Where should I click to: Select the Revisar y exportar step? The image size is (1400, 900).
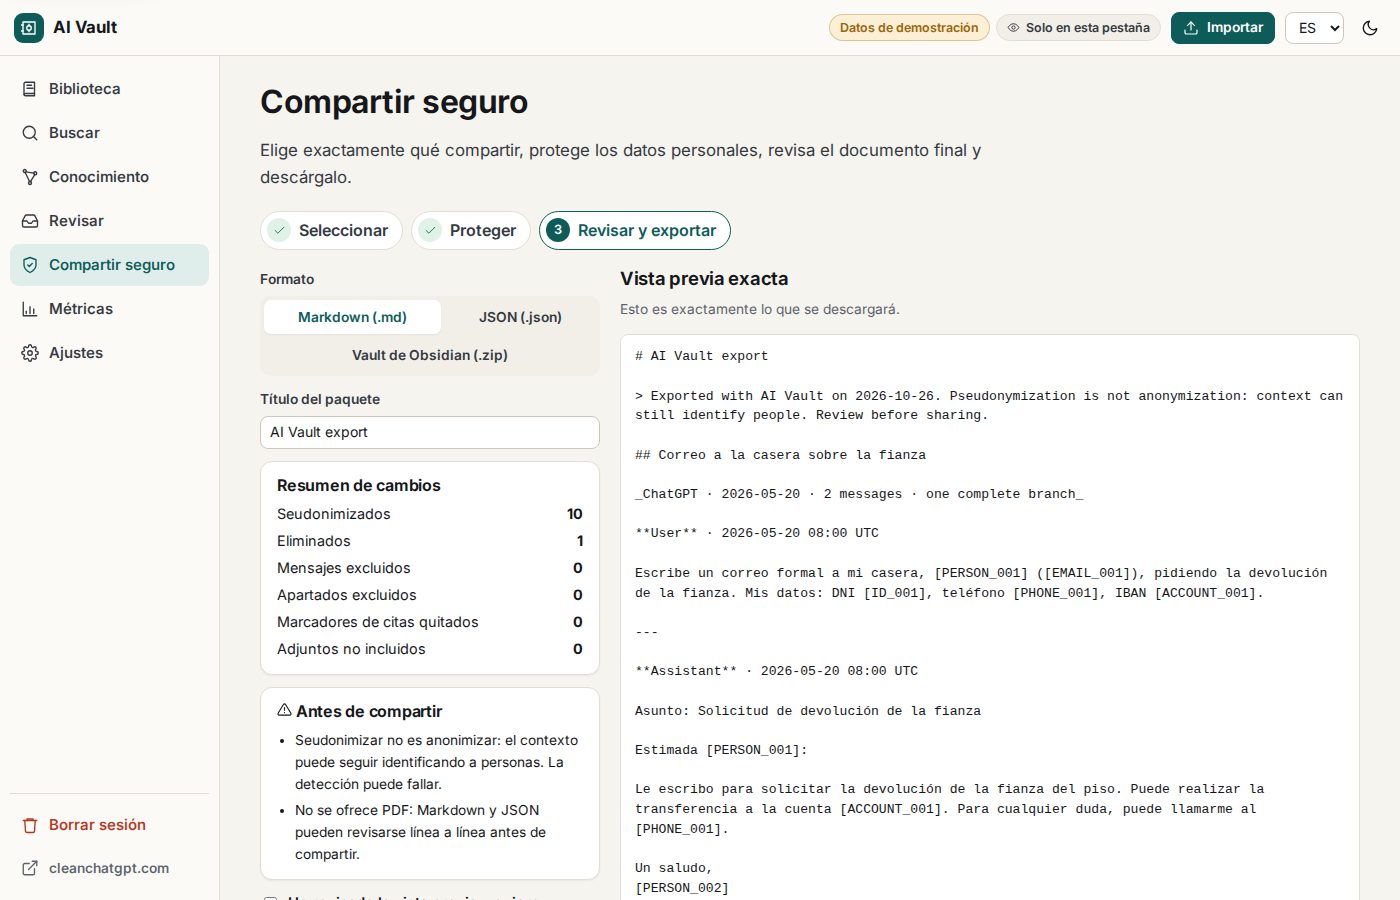click(635, 230)
